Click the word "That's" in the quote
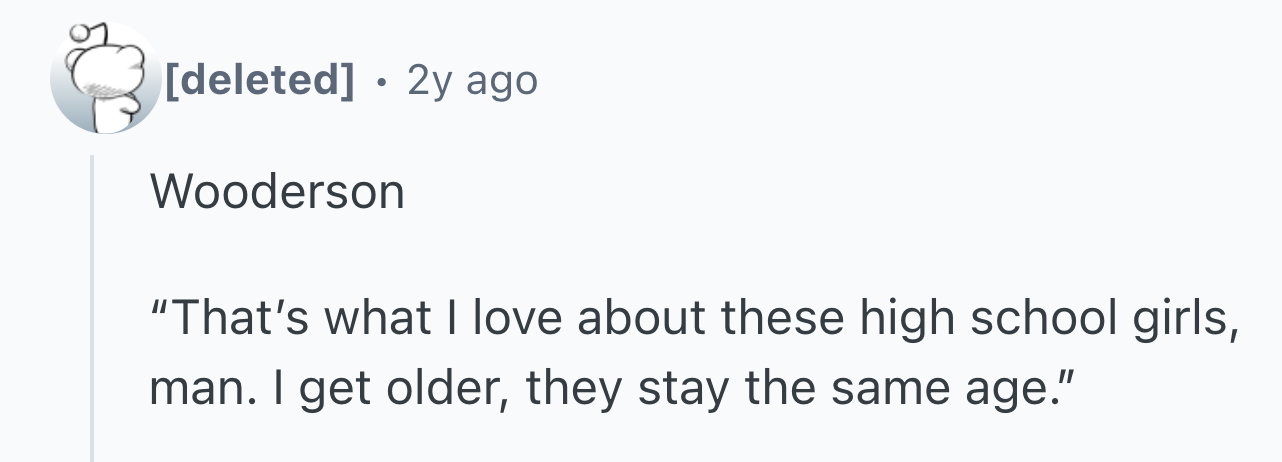1282x462 pixels. (x=226, y=319)
